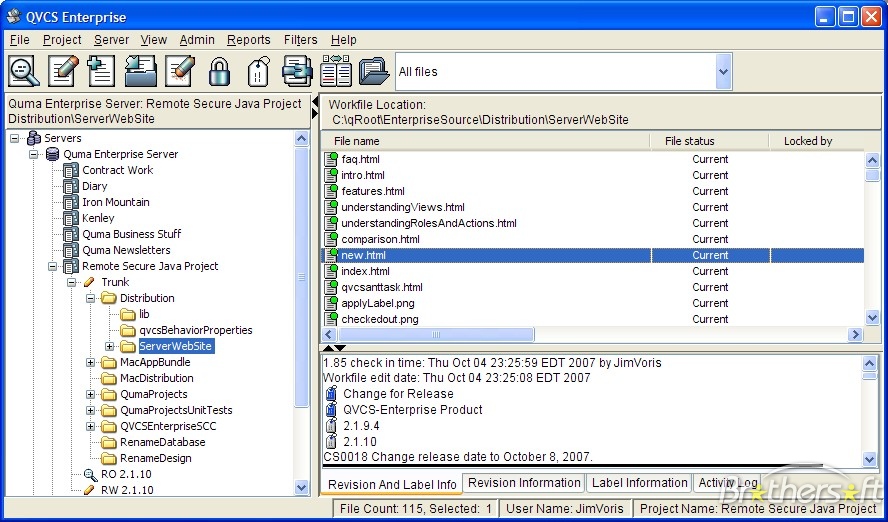The image size is (888, 522).
Task: Select the Iron Mountain project
Action: (x=116, y=202)
